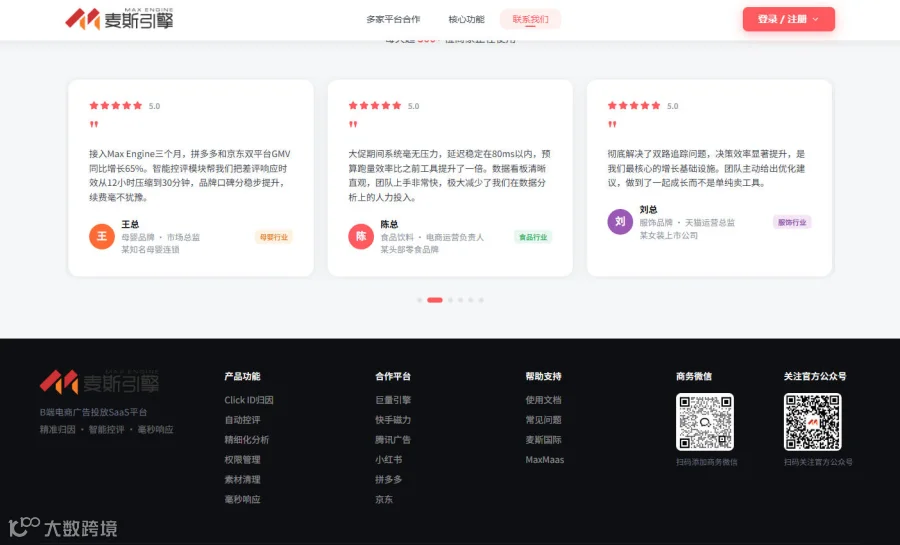Click the 食品行业 tag
This screenshot has width=900, height=545.
[533, 237]
